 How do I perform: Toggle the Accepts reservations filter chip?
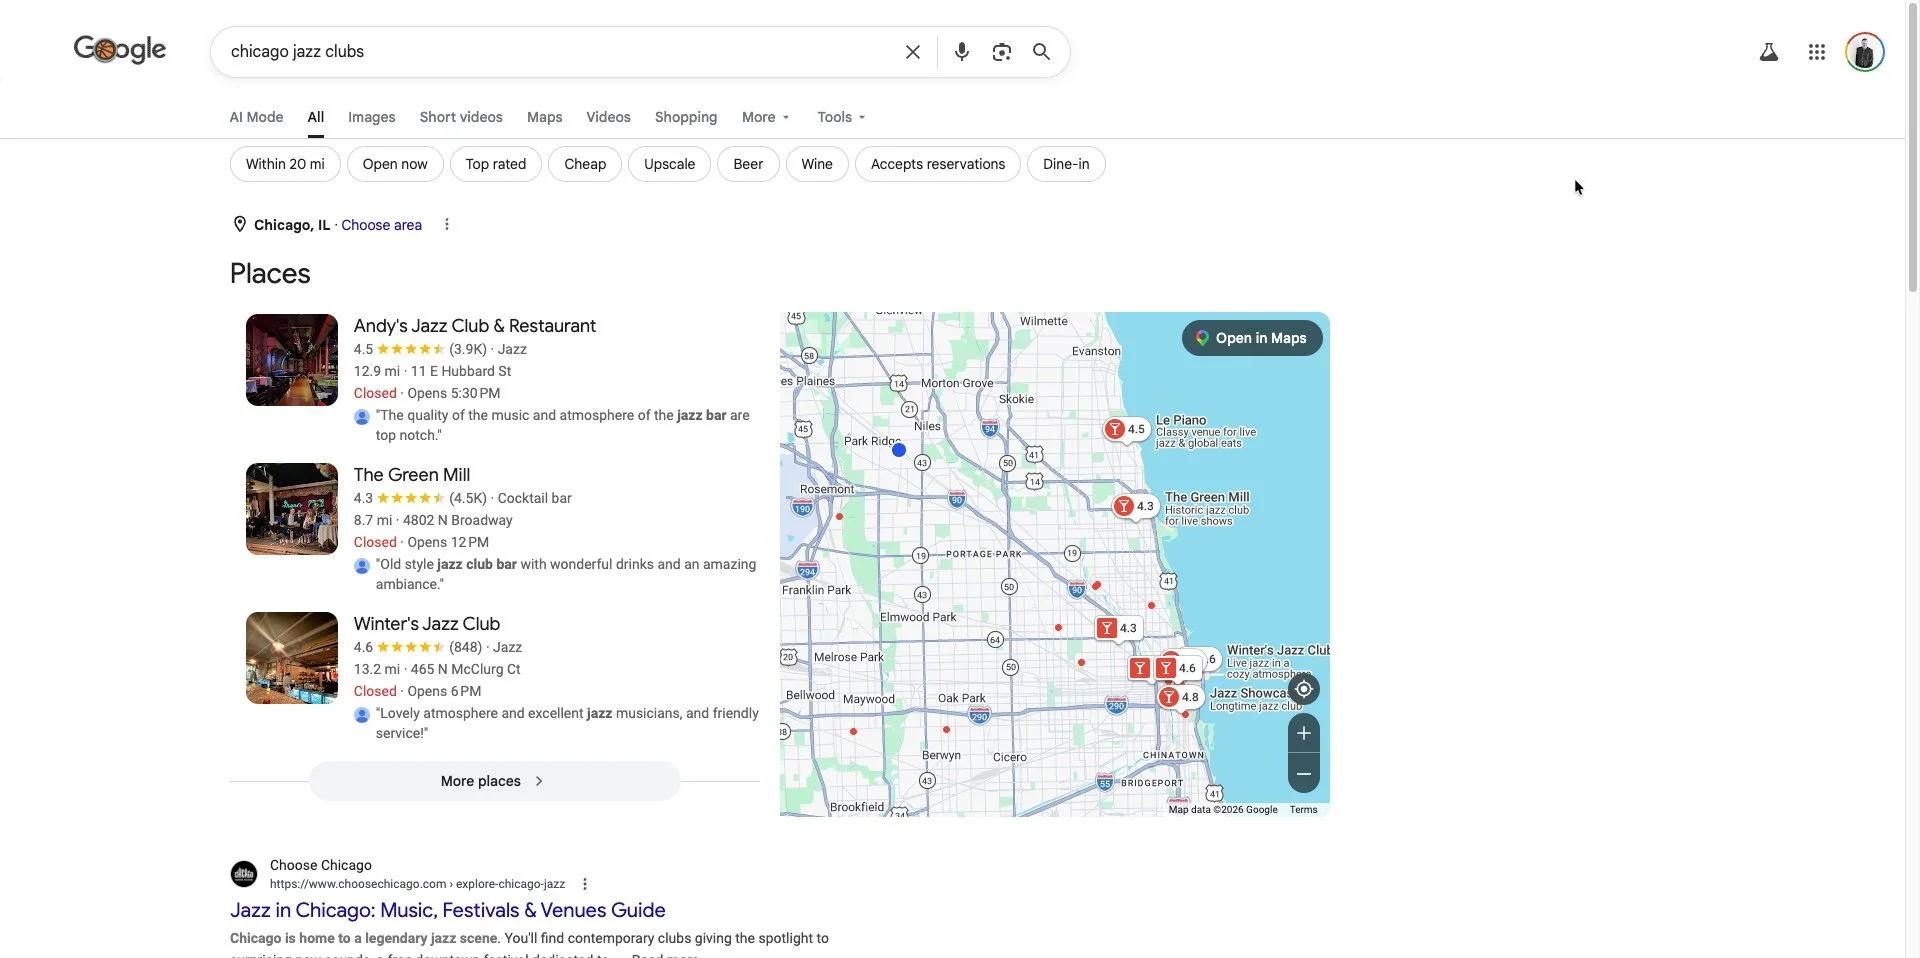[938, 164]
